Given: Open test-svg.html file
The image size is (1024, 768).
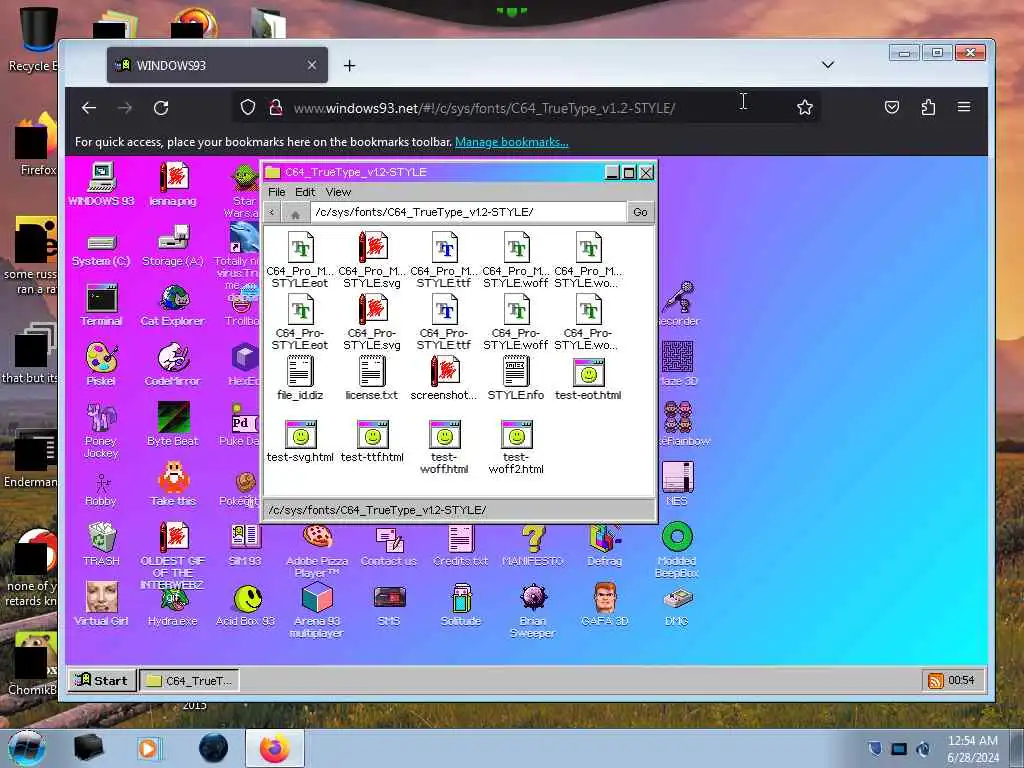Looking at the screenshot, I should click(300, 441).
